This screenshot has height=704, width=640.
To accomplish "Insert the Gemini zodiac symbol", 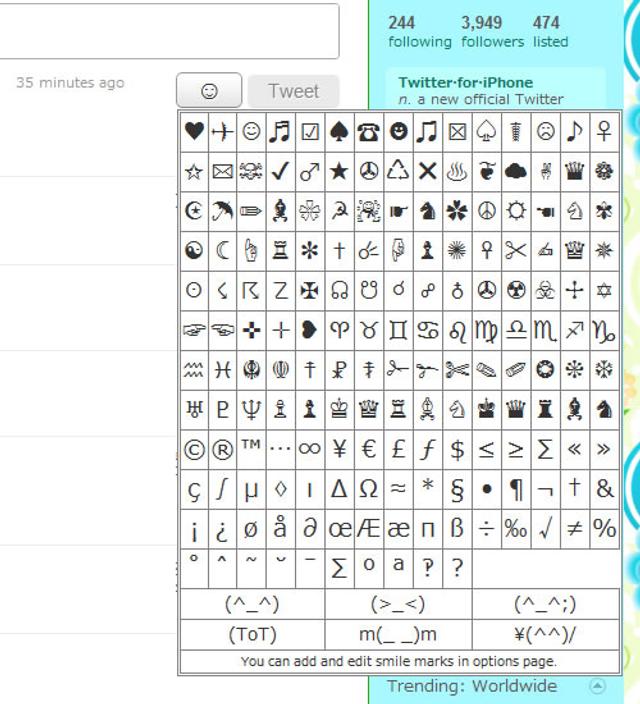I will coord(398,330).
